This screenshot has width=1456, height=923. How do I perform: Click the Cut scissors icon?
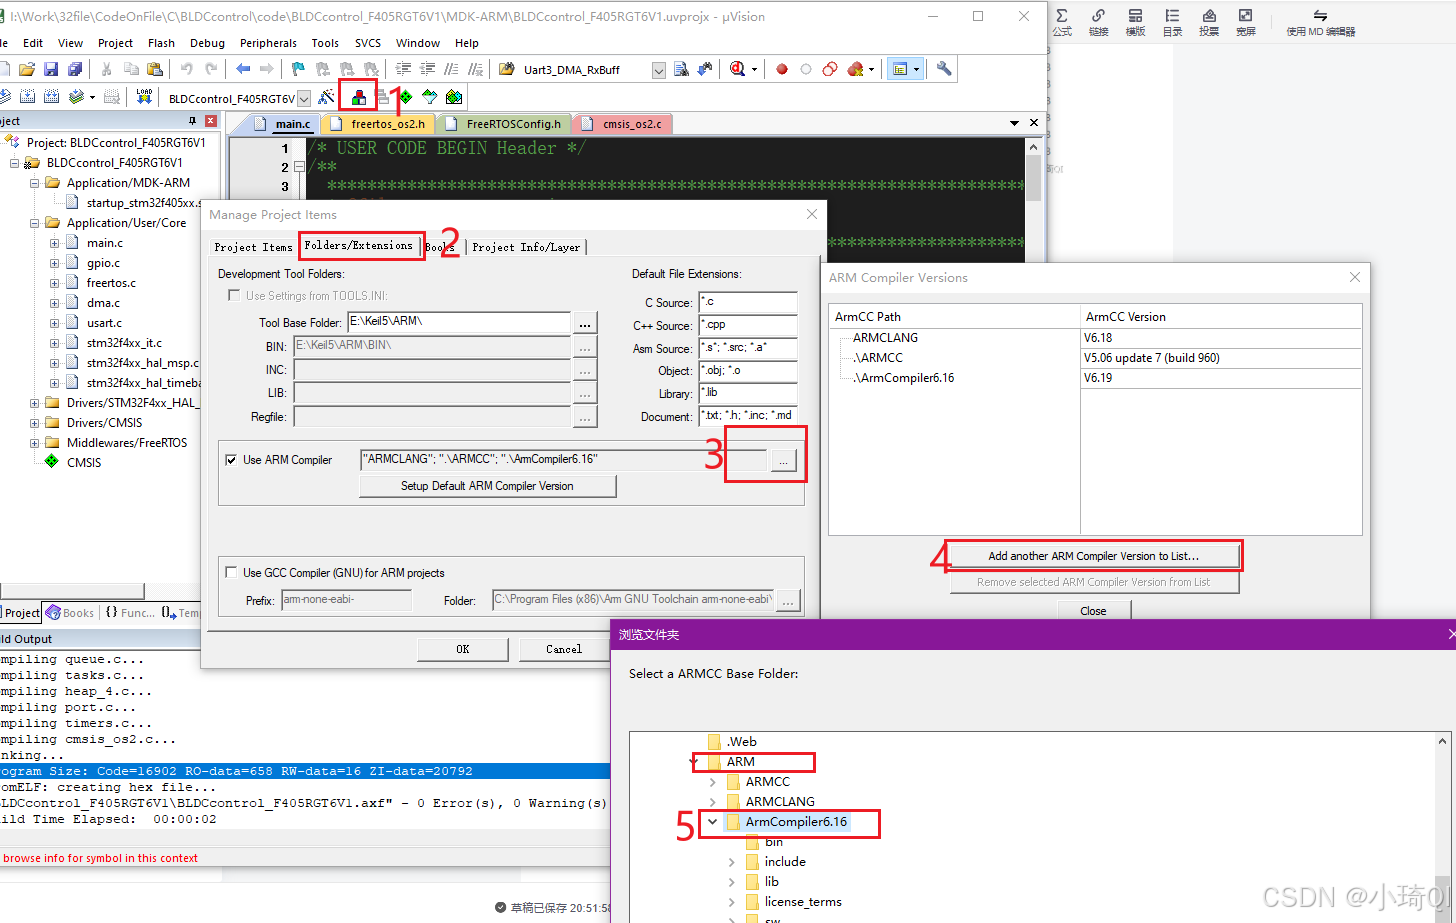[x=106, y=69]
